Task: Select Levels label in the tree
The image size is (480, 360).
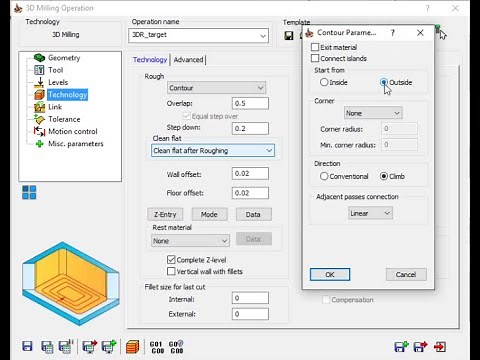Action: (x=58, y=82)
